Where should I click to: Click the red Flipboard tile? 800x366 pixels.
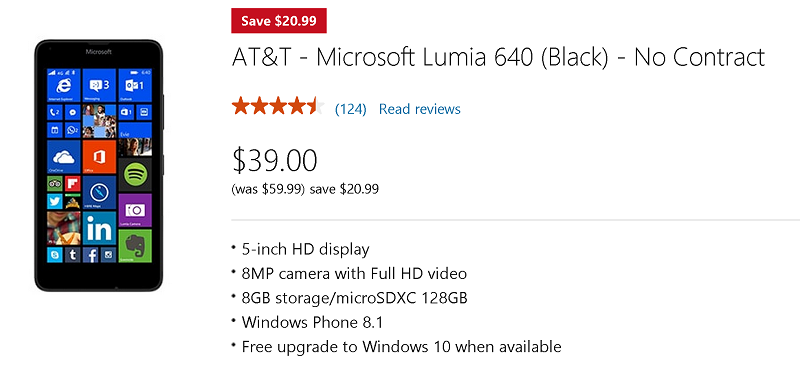[x=72, y=183]
